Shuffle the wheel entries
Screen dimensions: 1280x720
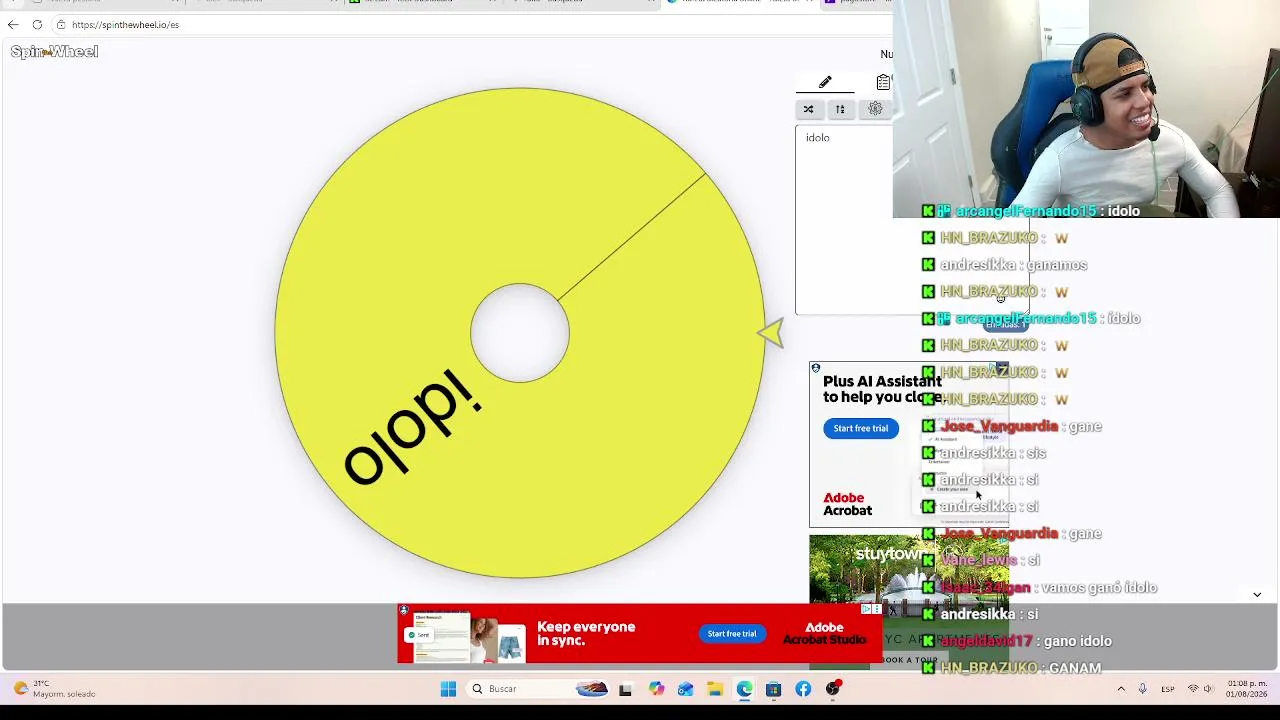[x=808, y=109]
